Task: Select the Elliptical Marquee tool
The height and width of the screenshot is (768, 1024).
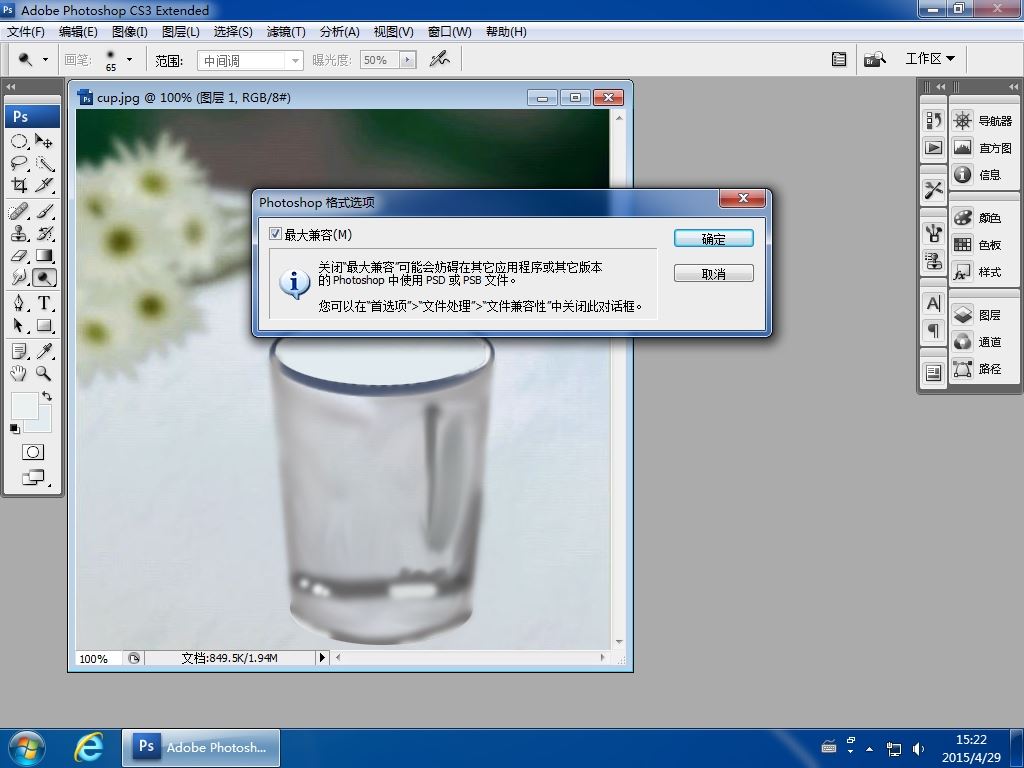Action: pyautogui.click(x=19, y=141)
